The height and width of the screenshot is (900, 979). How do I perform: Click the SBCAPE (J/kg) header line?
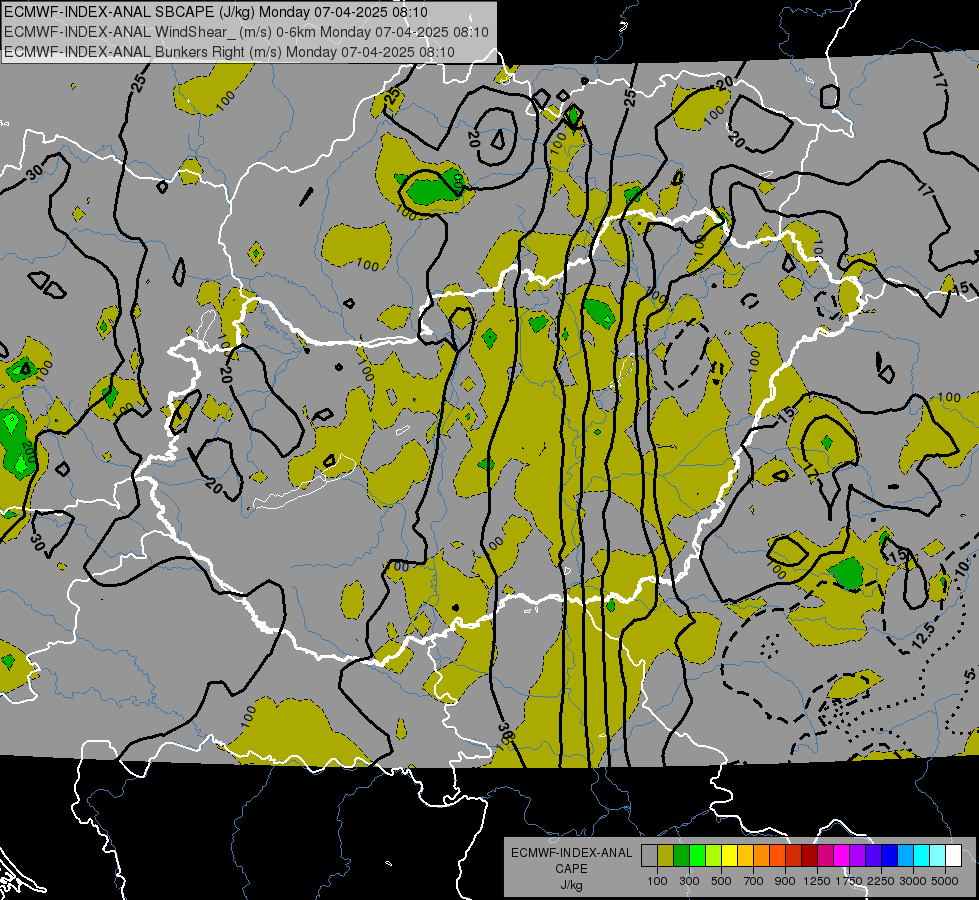(x=216, y=12)
